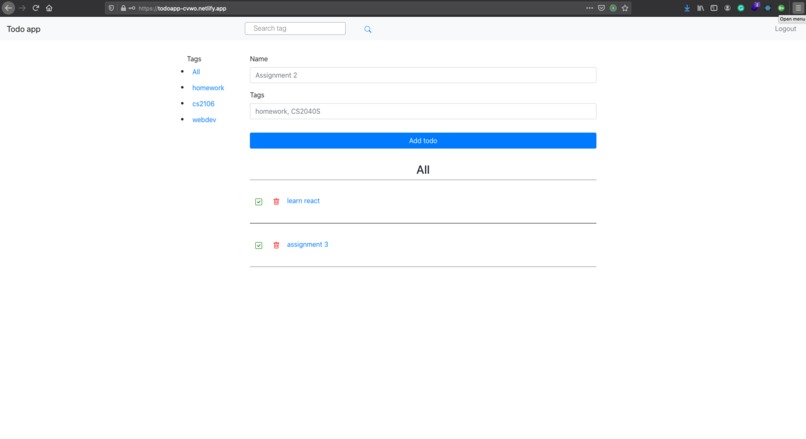Image resolution: width=806 pixels, height=439 pixels.
Task: Go forward with browser forward arrow
Action: coord(22,8)
